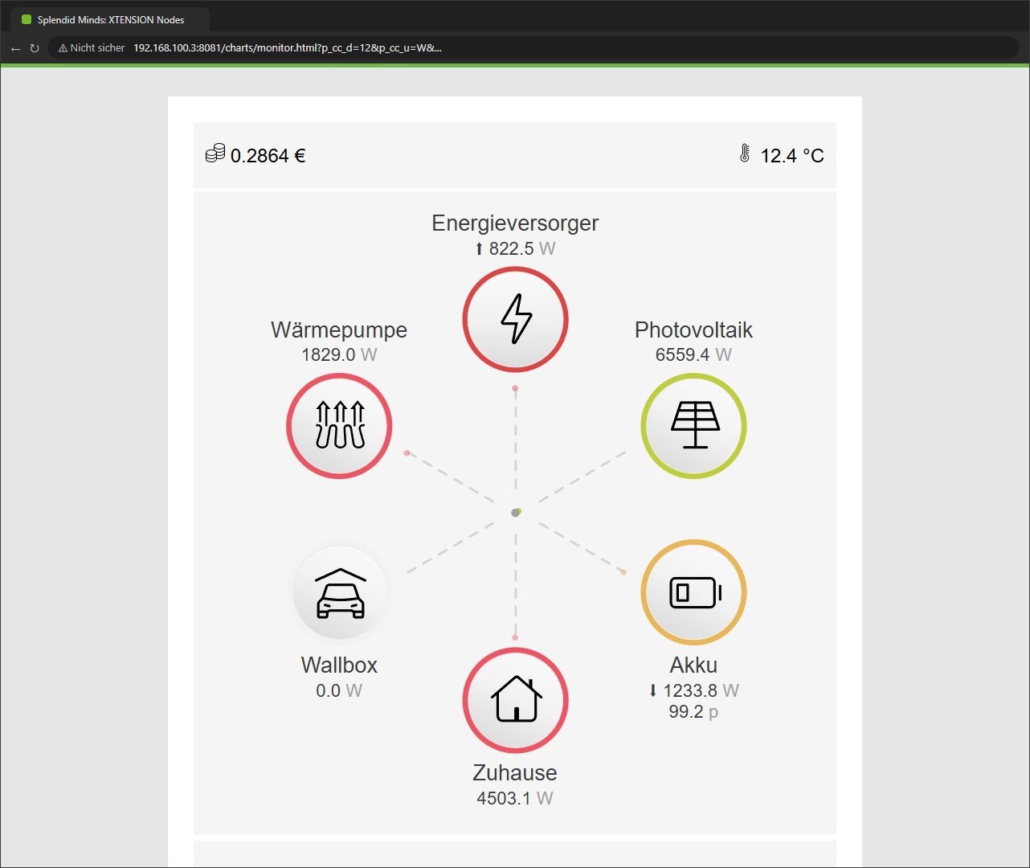
Task: Click the Zuhause label
Action: click(x=515, y=773)
